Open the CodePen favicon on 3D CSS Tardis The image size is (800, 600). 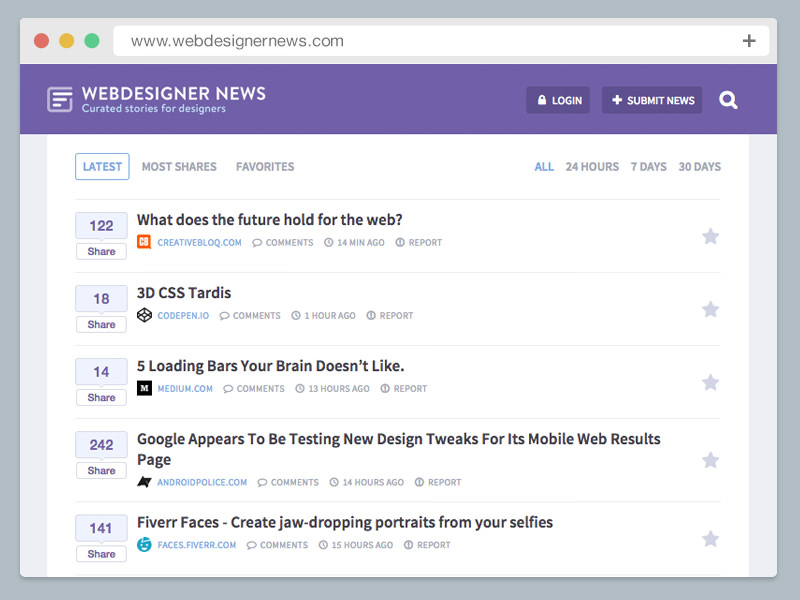pos(145,315)
